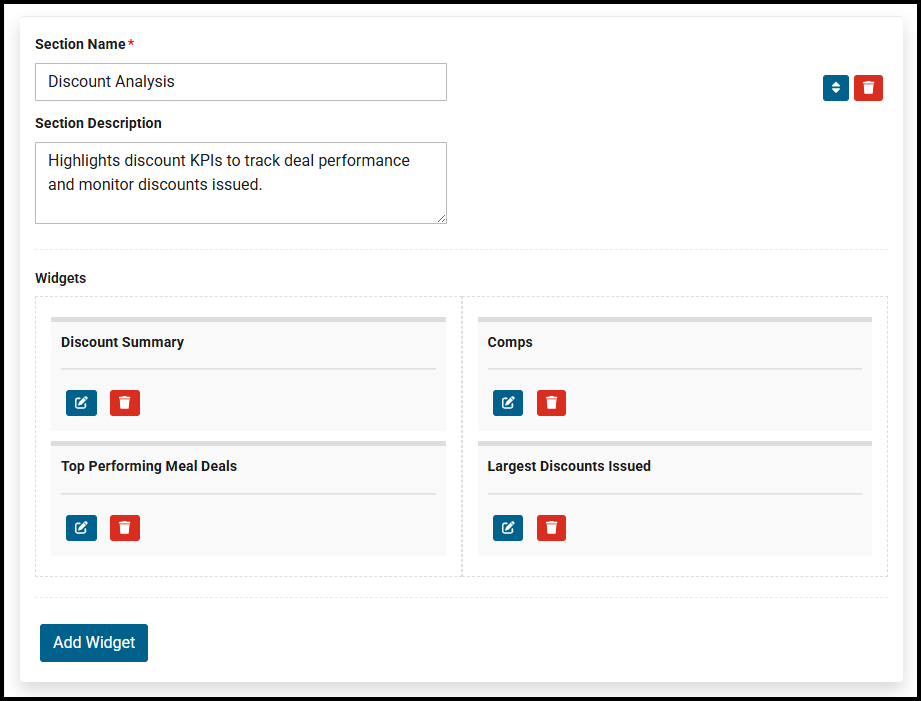The image size is (921, 701).
Task: Delete the Discount Analysis section via trash icon
Action: [x=868, y=88]
